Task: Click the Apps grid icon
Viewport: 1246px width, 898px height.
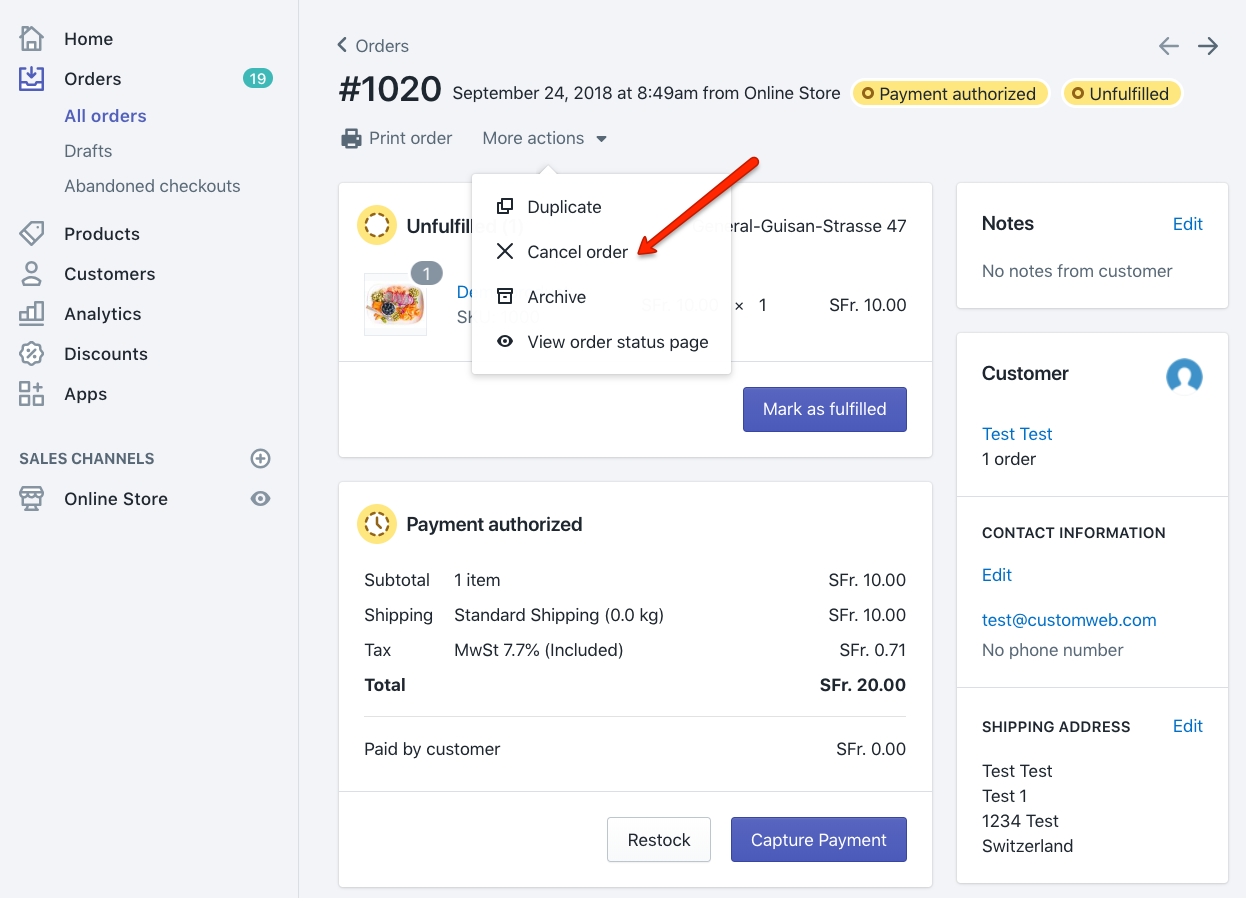Action: 32,394
